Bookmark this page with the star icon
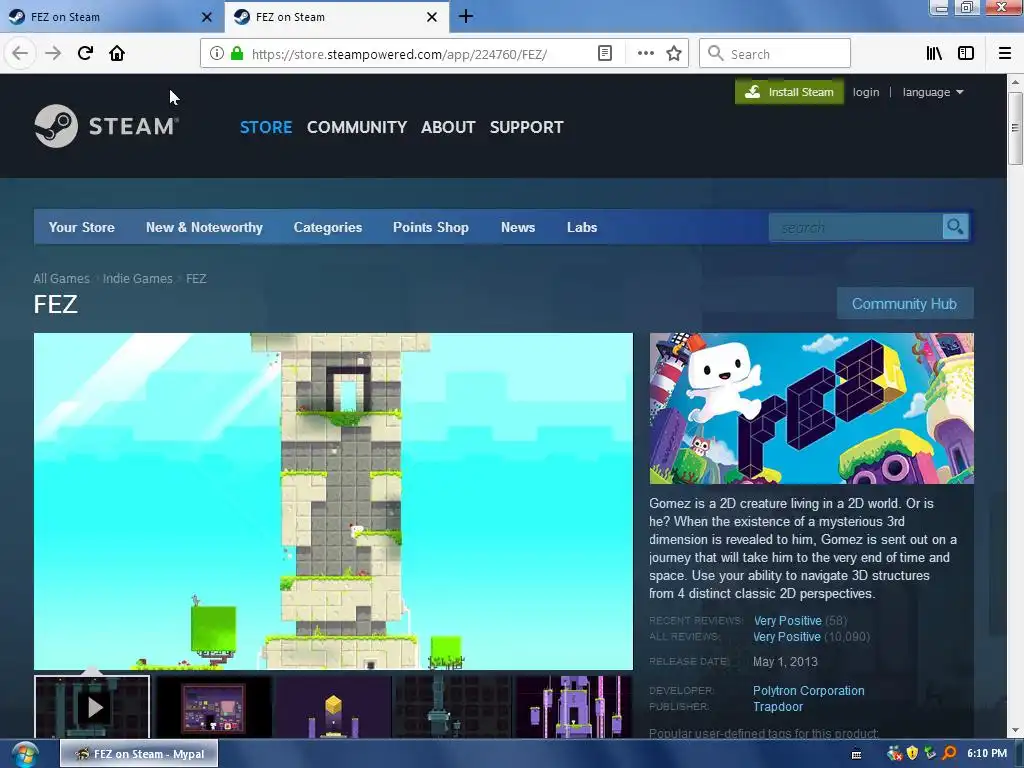 point(674,54)
